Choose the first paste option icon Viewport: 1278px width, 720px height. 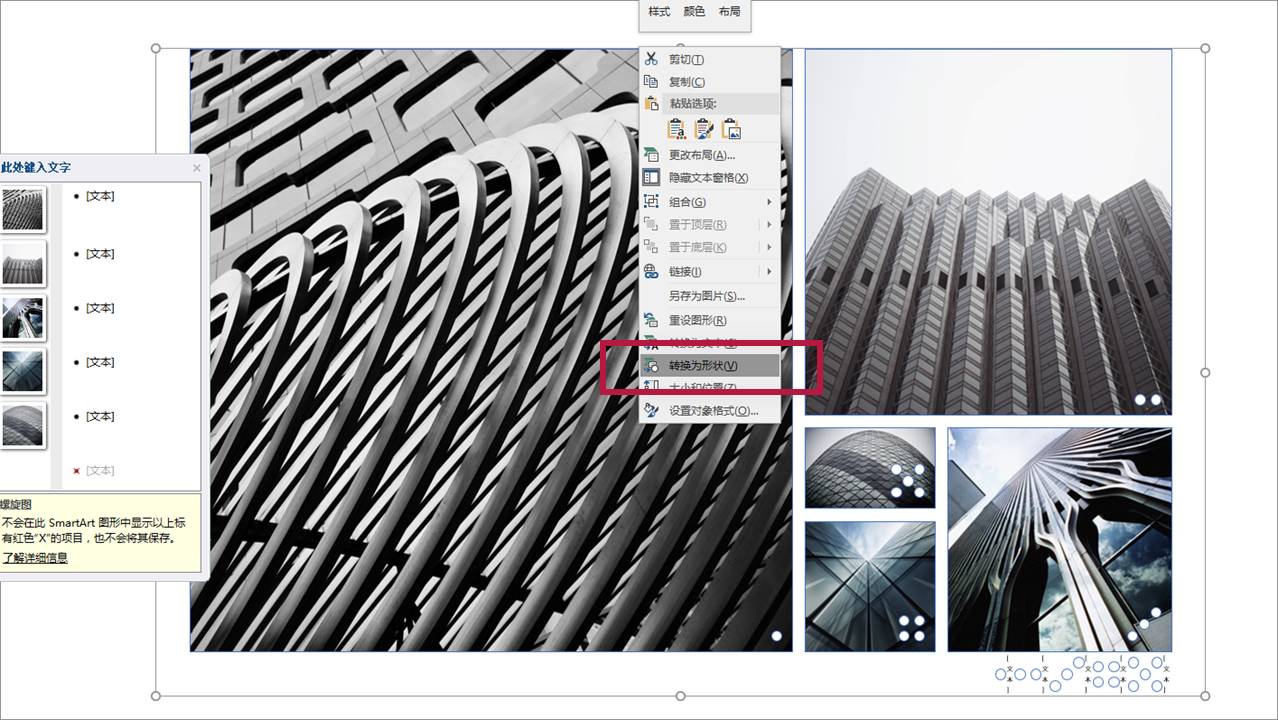coord(677,128)
